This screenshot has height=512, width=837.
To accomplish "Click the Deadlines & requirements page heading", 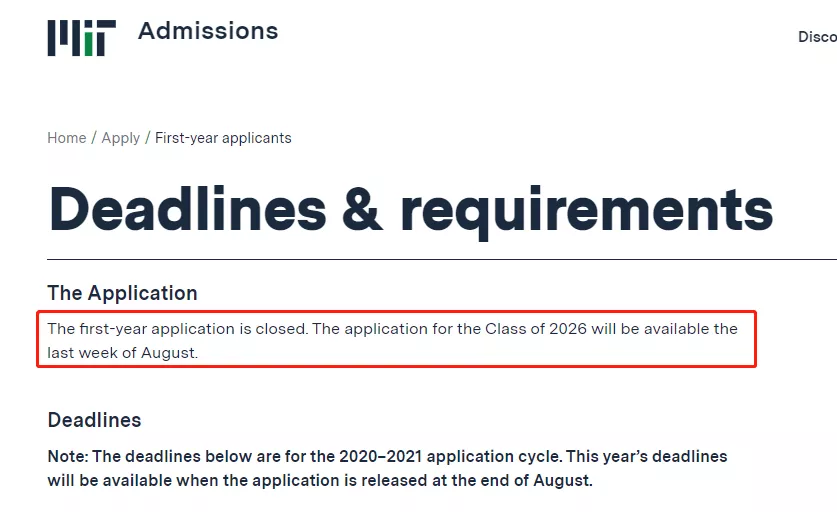I will click(410, 210).
